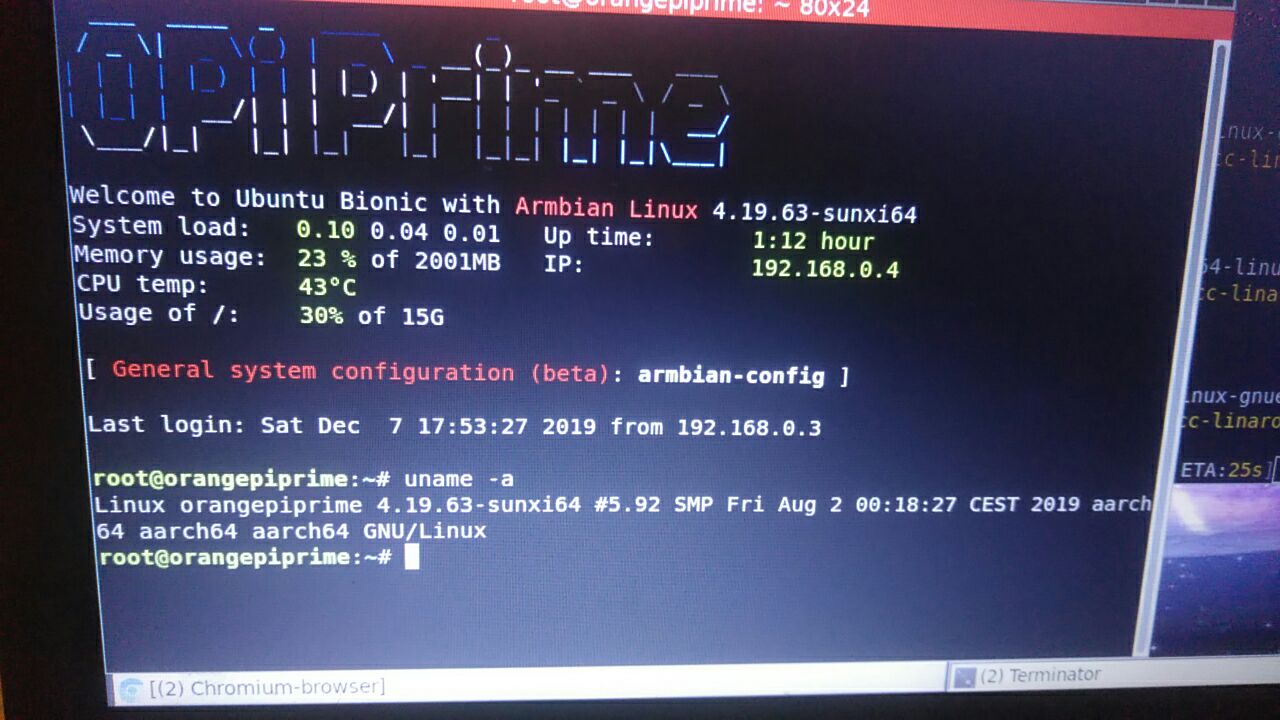Select 'GNU/Linux' at the end of uname output
The height and width of the screenshot is (720, 1280).
[x=424, y=530]
